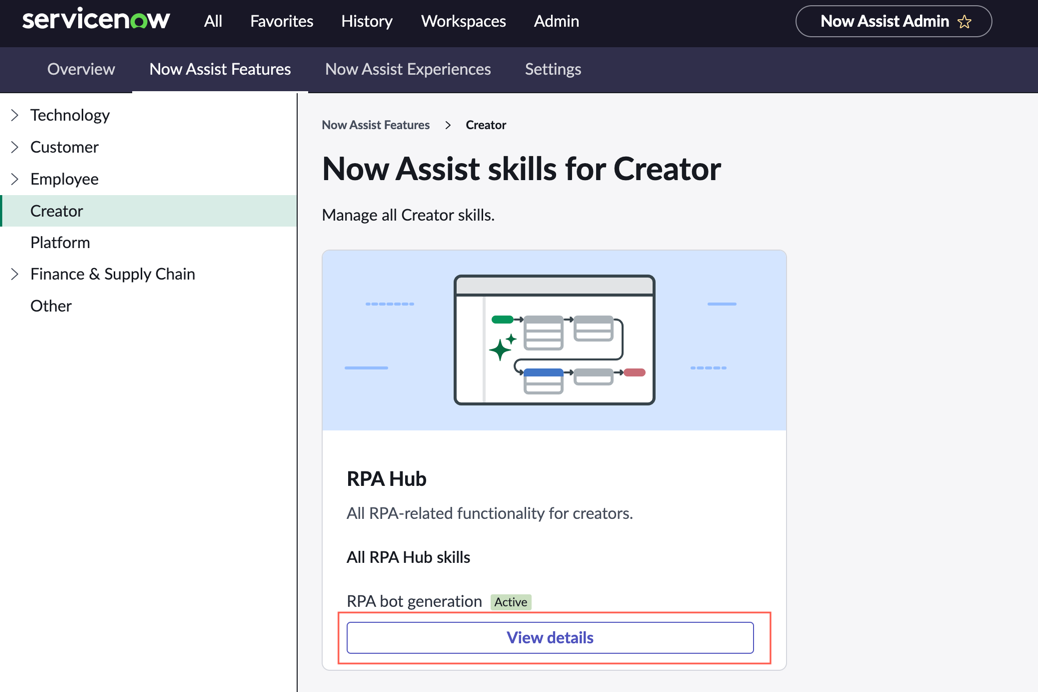Click the Now Assist Features breadcrumb link
Image resolution: width=1038 pixels, height=692 pixels.
[375, 125]
